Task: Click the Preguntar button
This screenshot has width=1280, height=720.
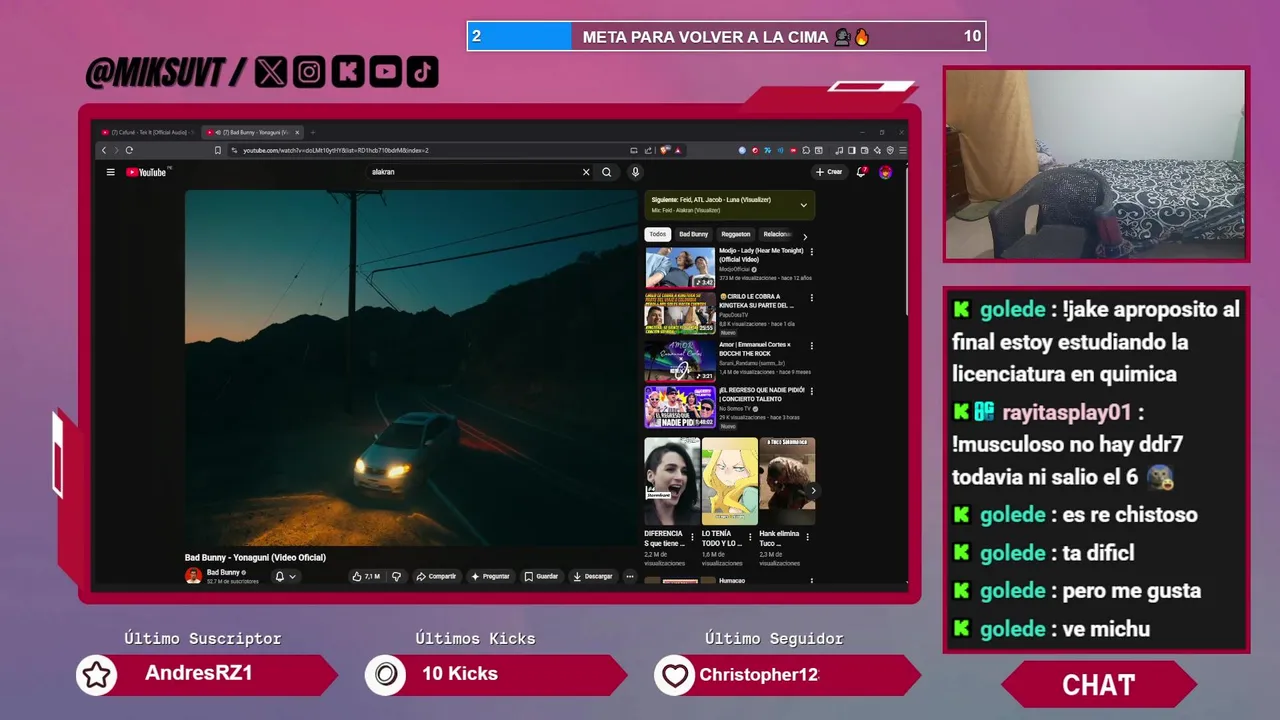Action: point(490,576)
